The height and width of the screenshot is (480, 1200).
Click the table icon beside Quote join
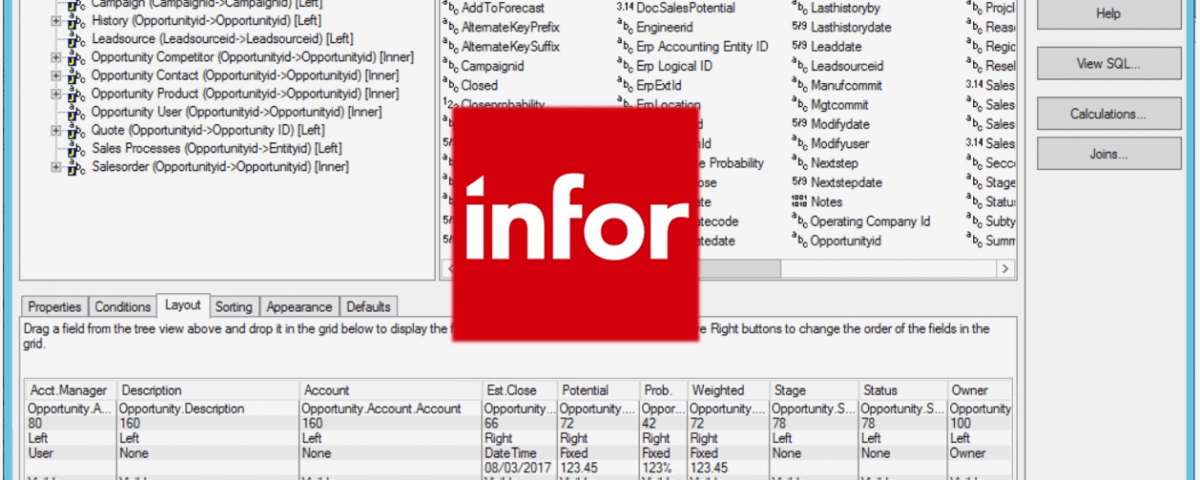77,130
